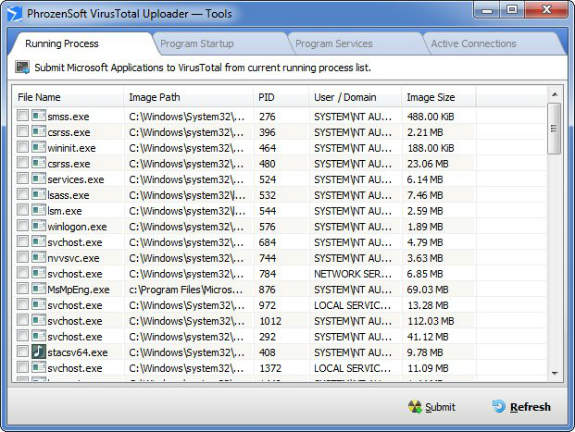Click the process icon for svchost.exe PID 684
This screenshot has width=575, height=432.
pos(39,241)
